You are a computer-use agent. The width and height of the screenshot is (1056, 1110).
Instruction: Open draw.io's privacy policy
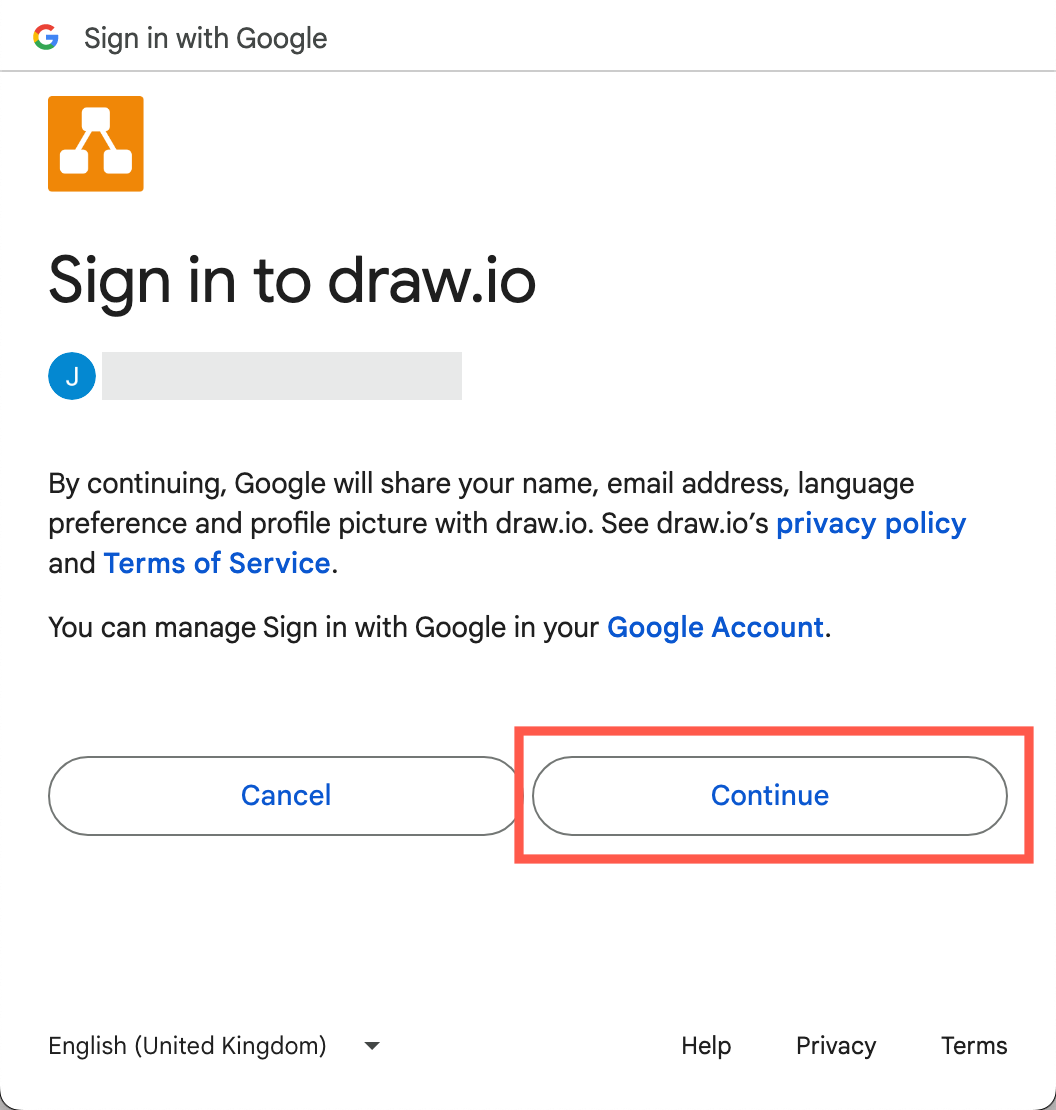(870, 523)
